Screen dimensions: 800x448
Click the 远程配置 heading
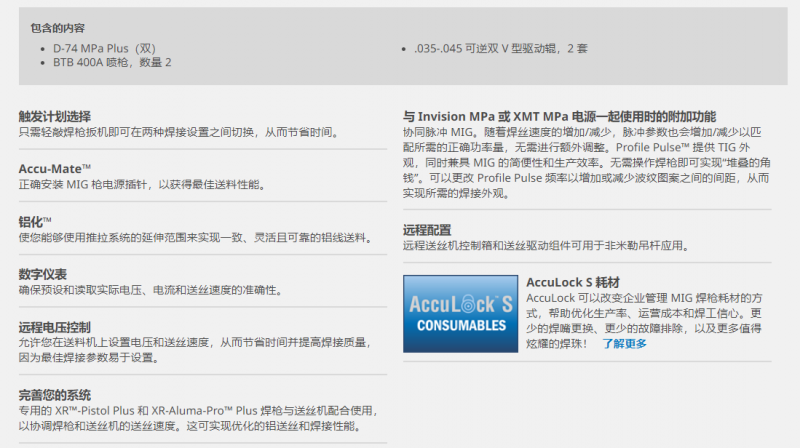pos(427,230)
